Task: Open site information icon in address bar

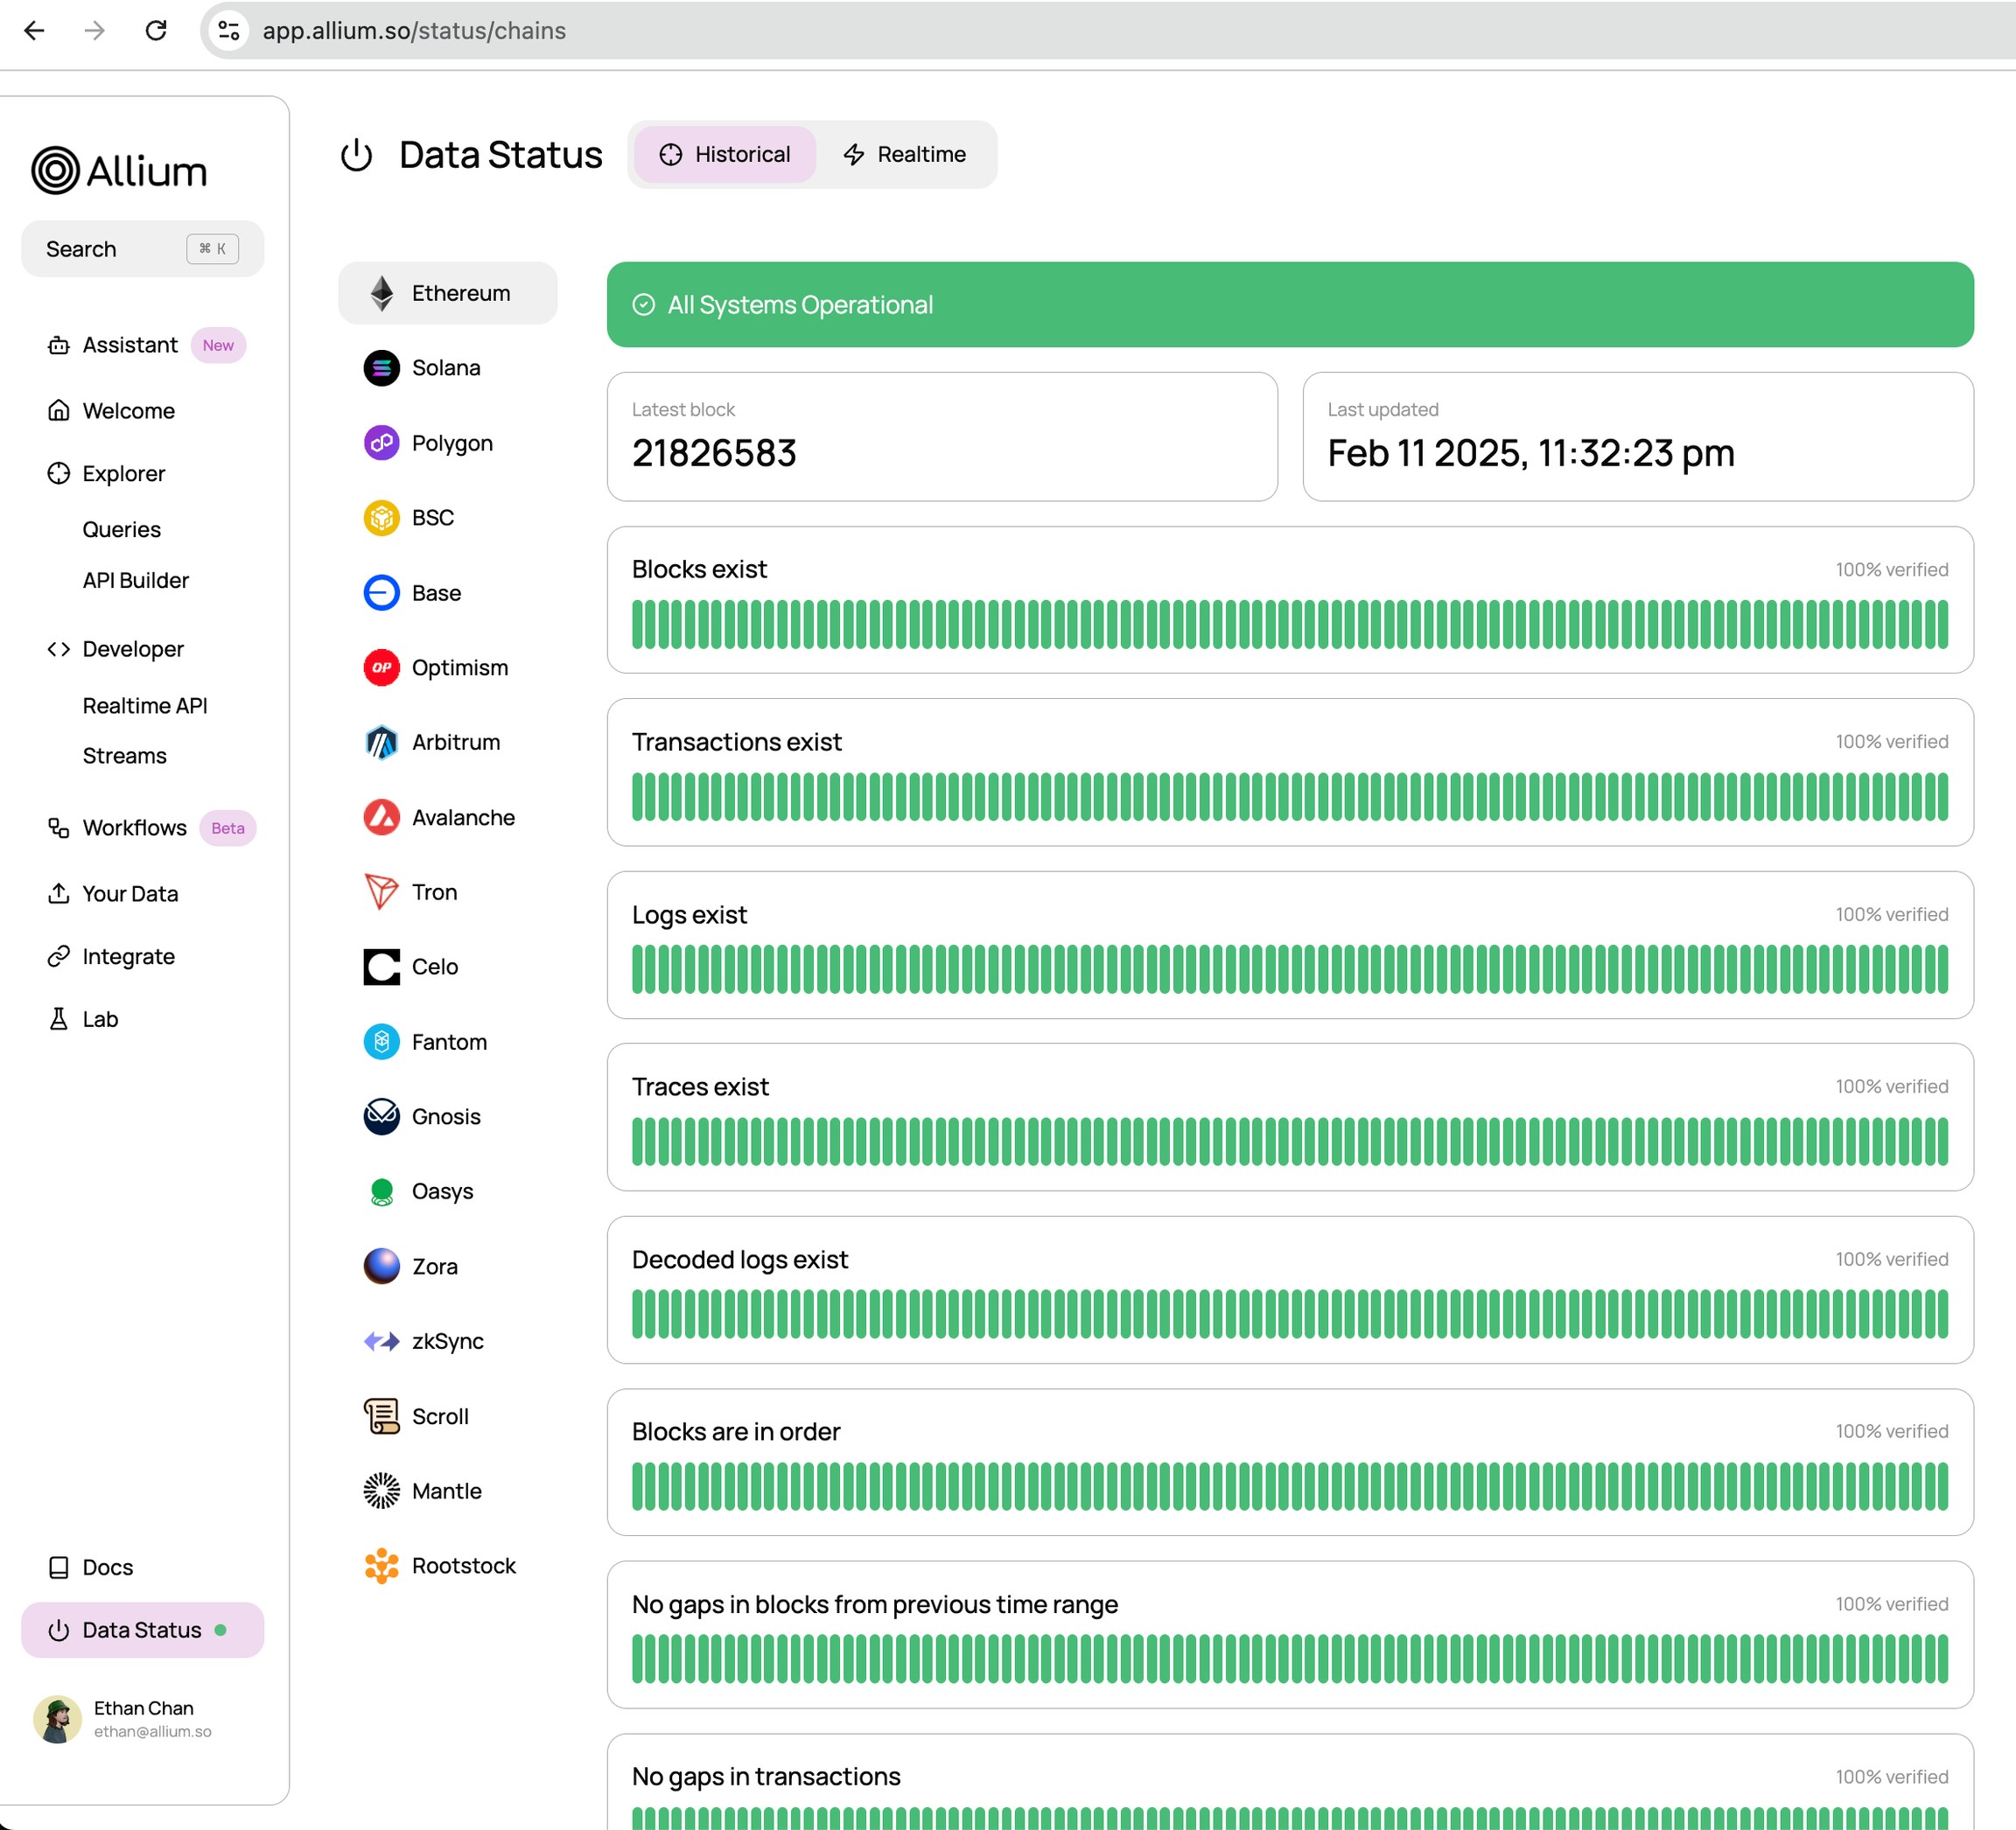Action: click(229, 31)
